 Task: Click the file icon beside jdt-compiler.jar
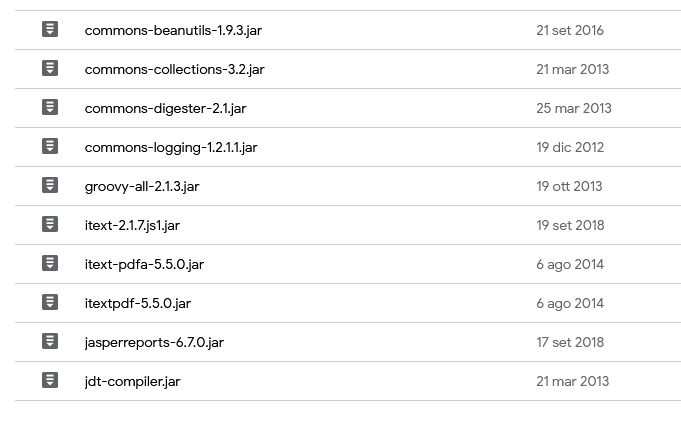[x=50, y=381]
